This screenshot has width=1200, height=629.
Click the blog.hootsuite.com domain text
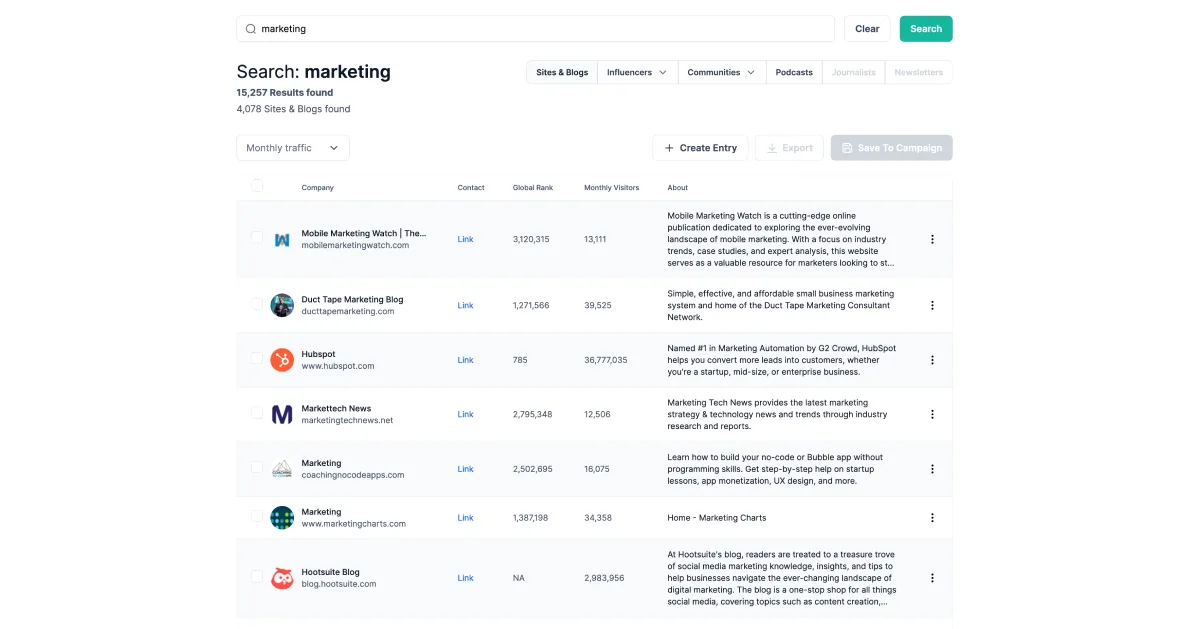tap(339, 584)
